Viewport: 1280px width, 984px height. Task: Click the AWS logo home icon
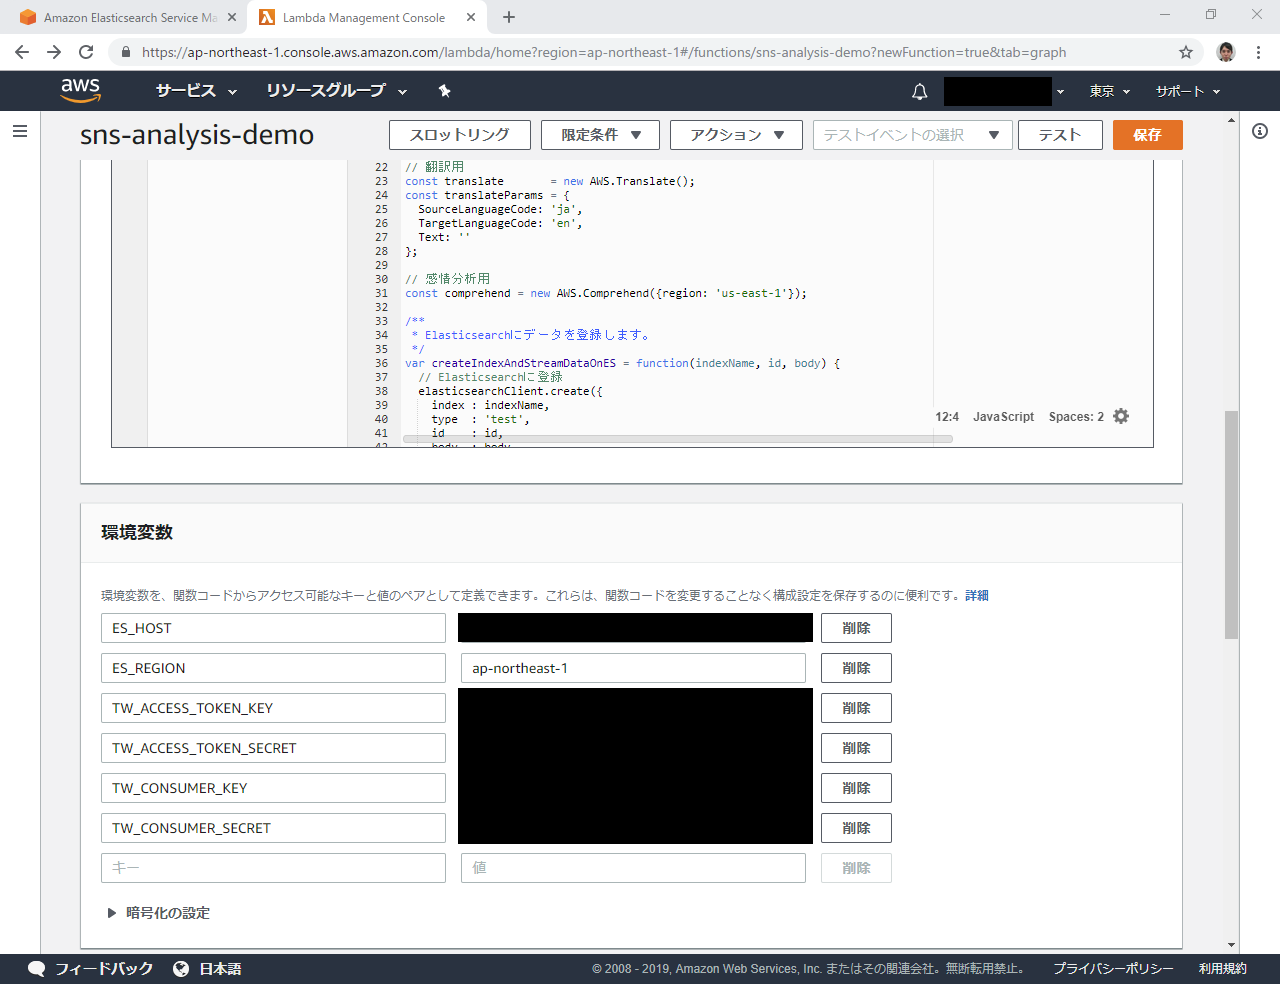(80, 90)
